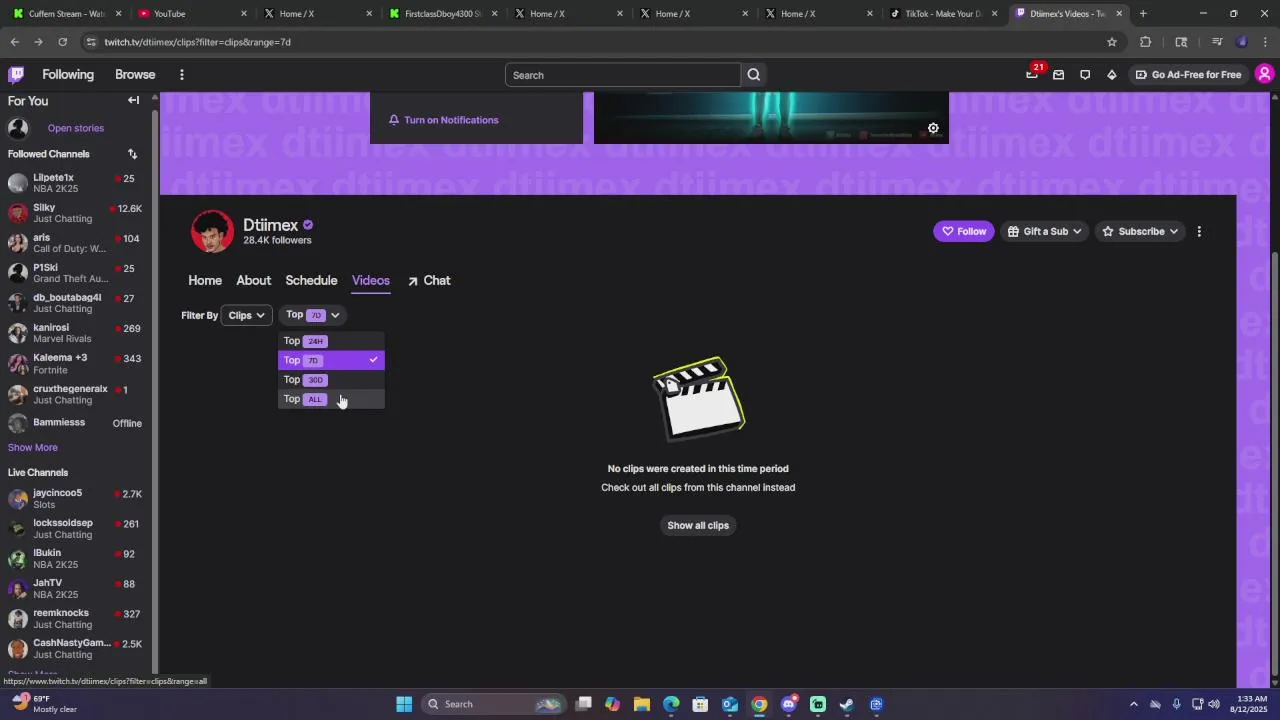Image resolution: width=1280 pixels, height=720 pixels.
Task: Open CashNastyGam live channel entry
Action: point(76,648)
